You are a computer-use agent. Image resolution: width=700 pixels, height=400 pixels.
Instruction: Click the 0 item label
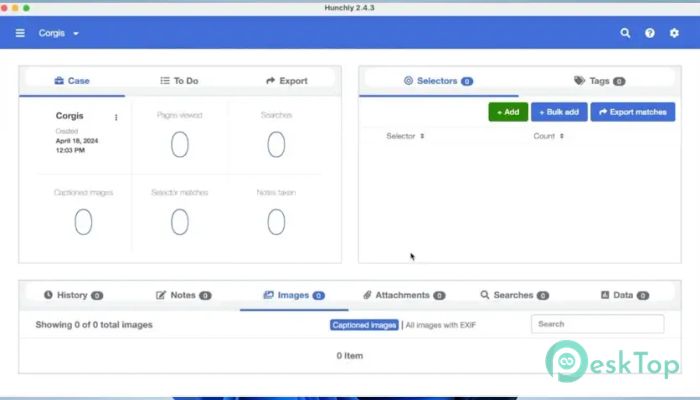point(350,356)
